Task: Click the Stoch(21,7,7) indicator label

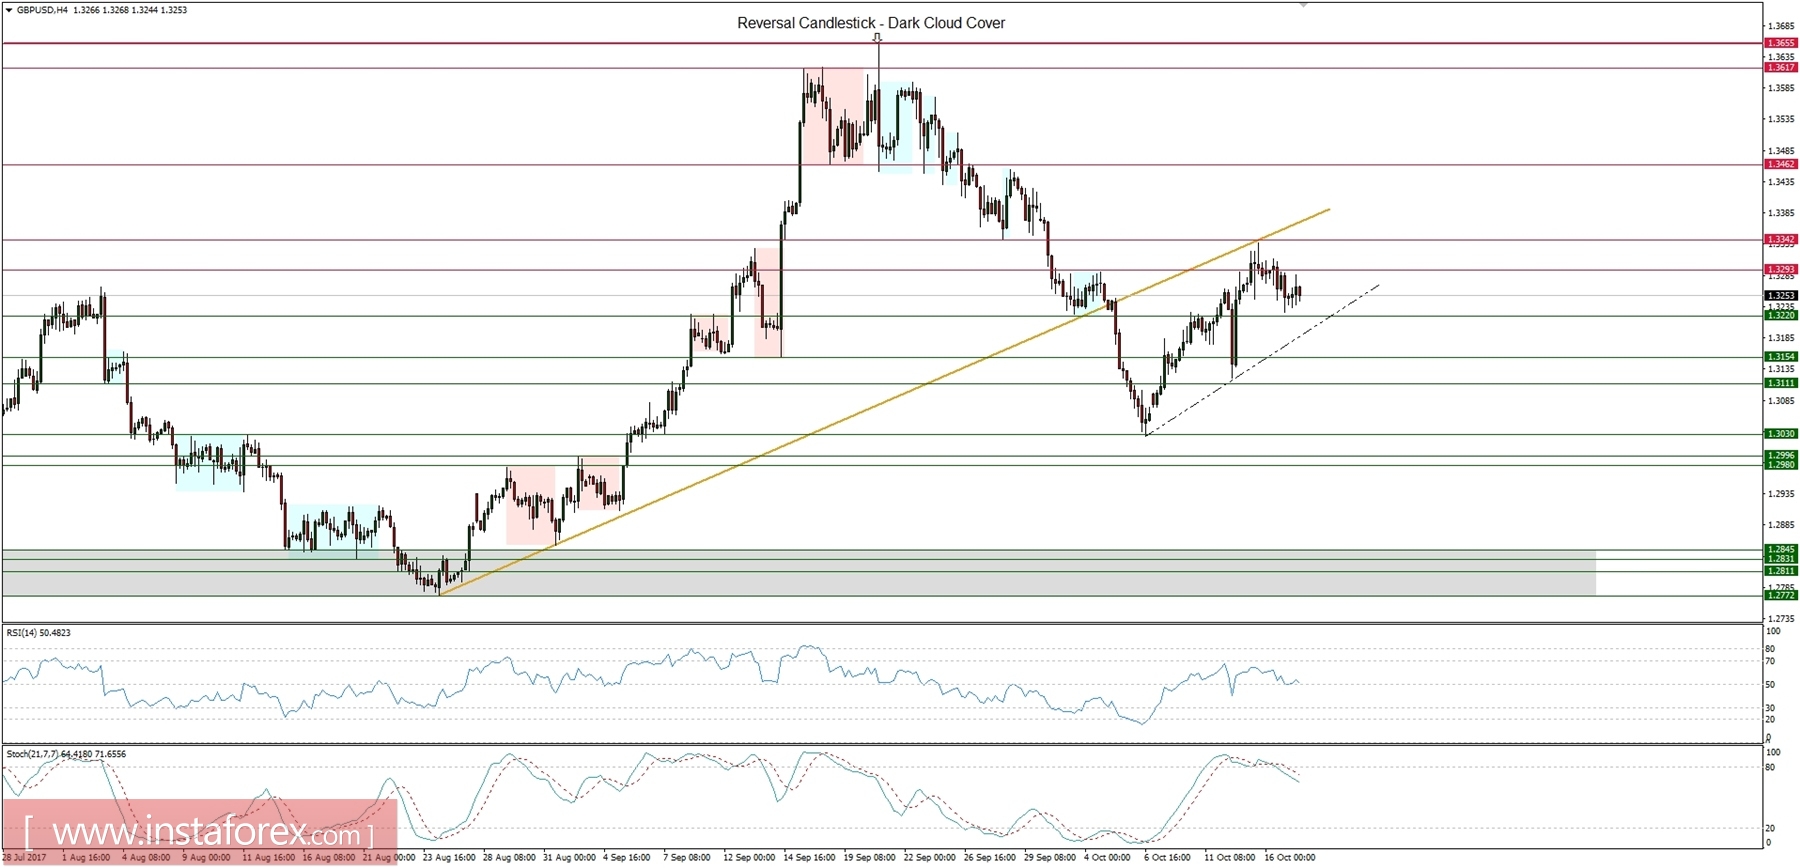Action: pos(66,754)
